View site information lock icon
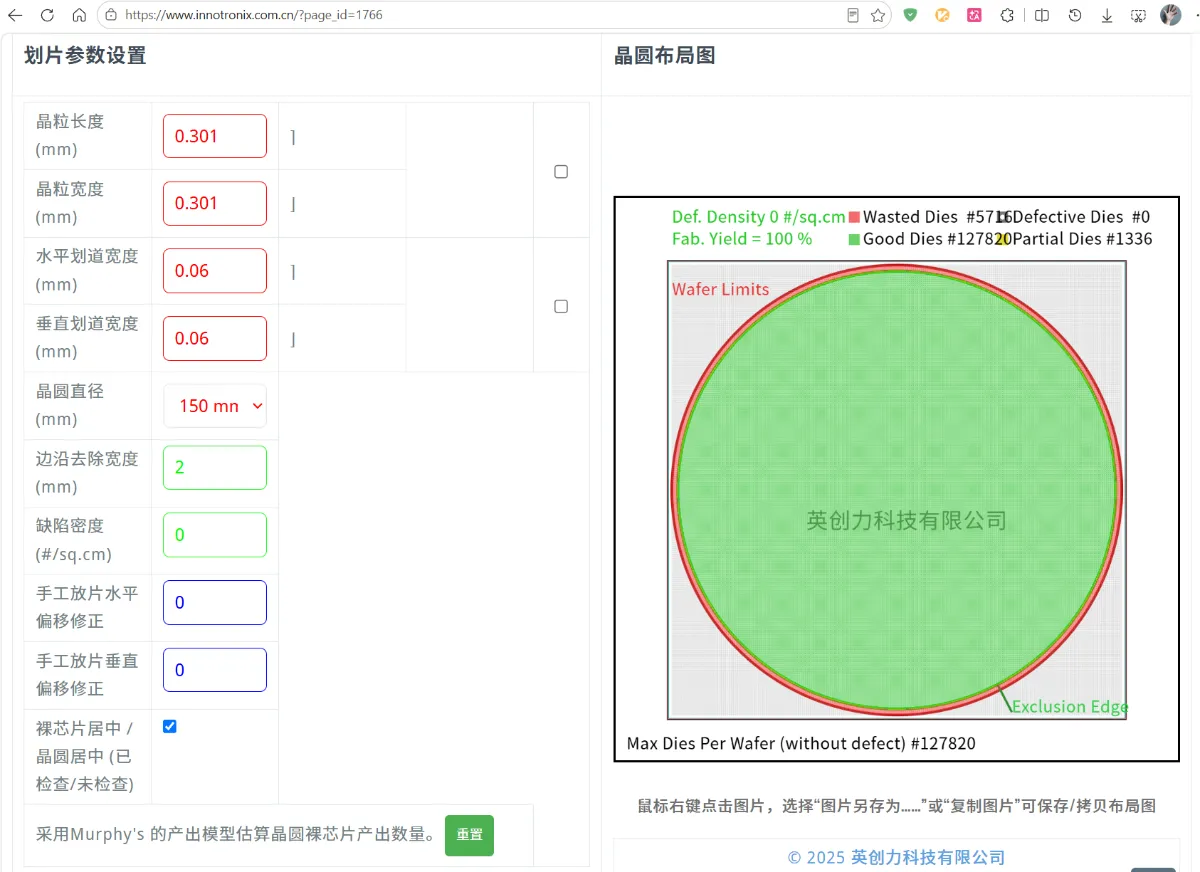Screen dimensions: 1200x872 [111, 15]
